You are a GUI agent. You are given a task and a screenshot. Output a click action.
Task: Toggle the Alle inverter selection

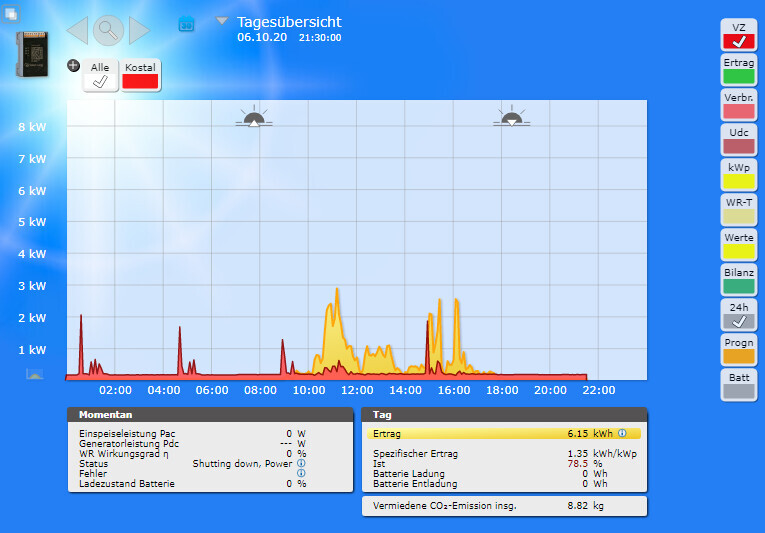[x=100, y=75]
